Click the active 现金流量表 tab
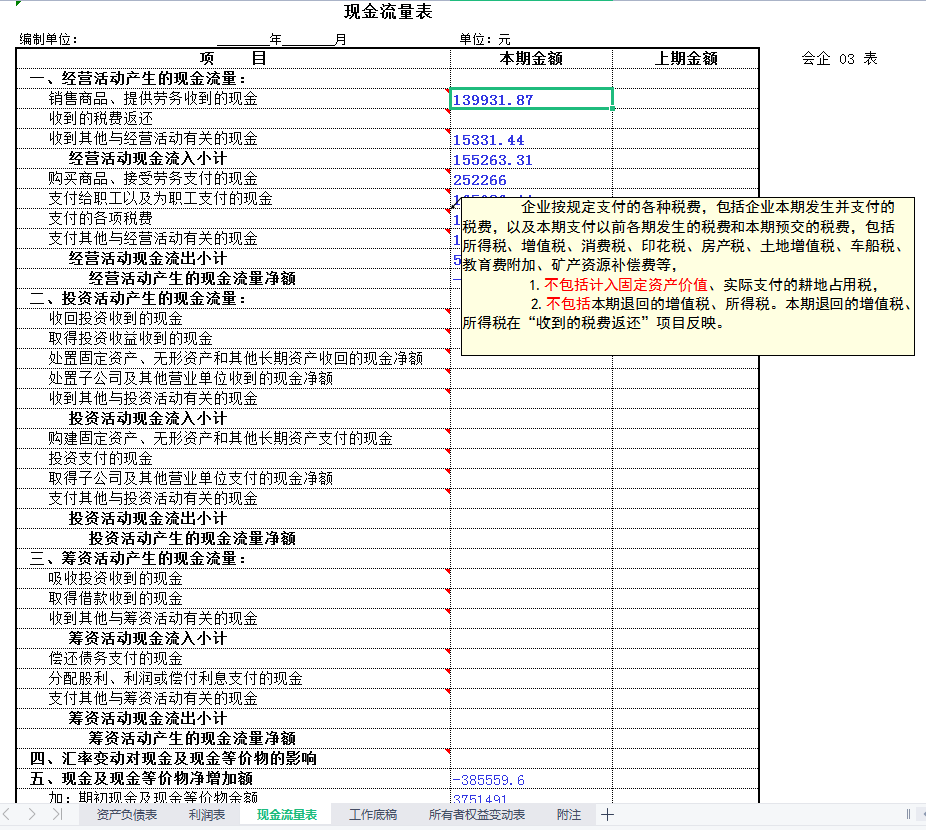926x830 pixels. coord(284,814)
